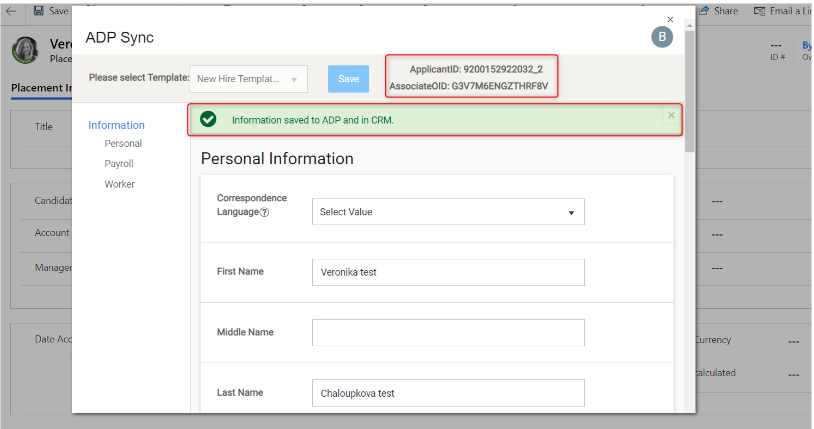
Task: Click the ApplicantID value text
Action: point(503,69)
